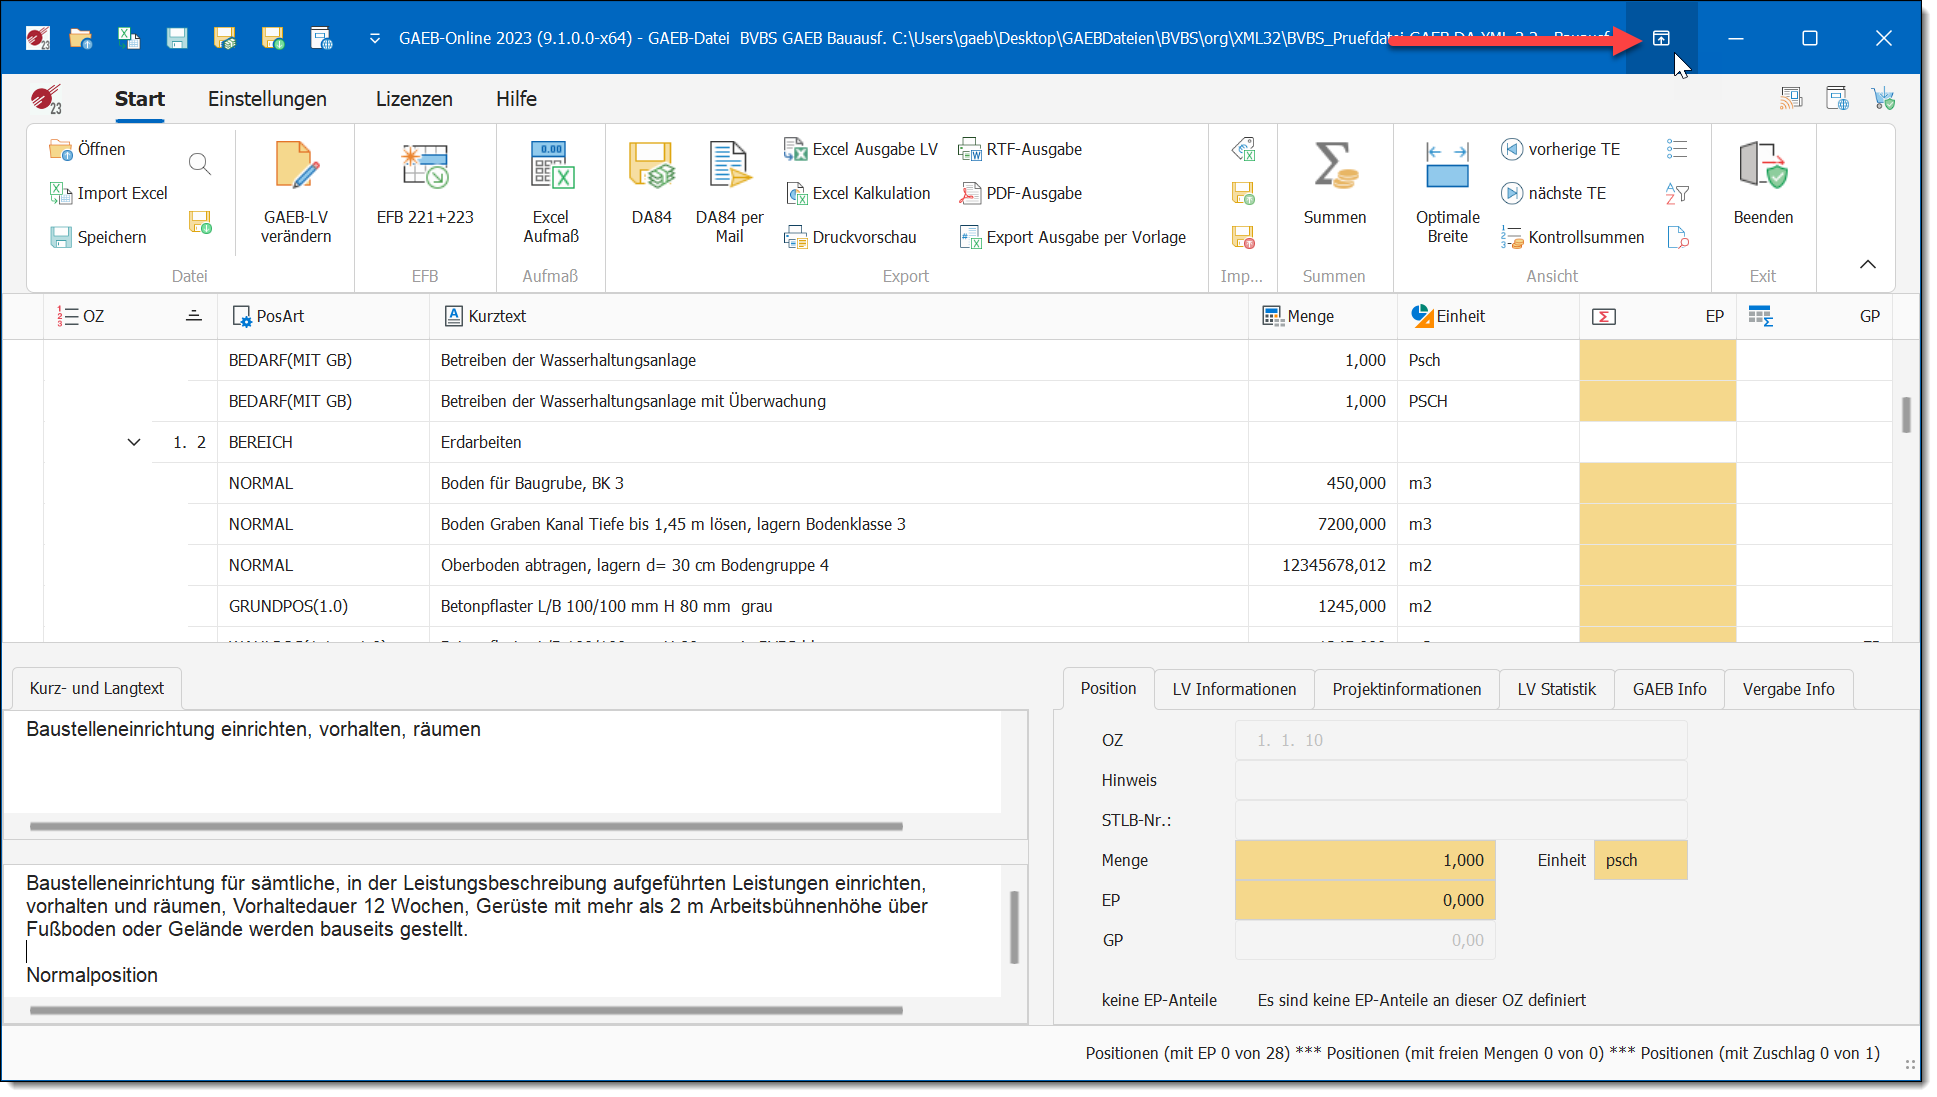The width and height of the screenshot is (1937, 1097).
Task: Collapse the Erdarbeiten section 1.2
Action: pos(134,442)
